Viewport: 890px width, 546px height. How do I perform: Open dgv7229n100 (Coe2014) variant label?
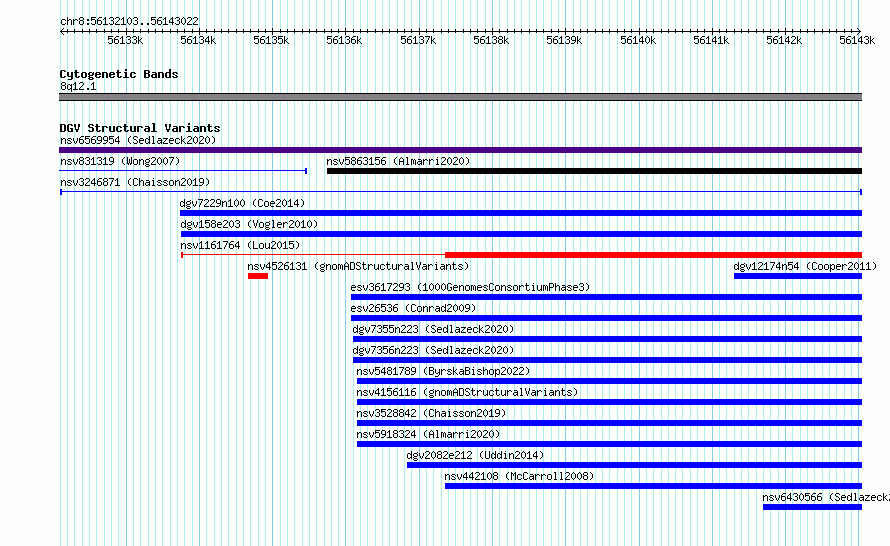pyautogui.click(x=242, y=203)
